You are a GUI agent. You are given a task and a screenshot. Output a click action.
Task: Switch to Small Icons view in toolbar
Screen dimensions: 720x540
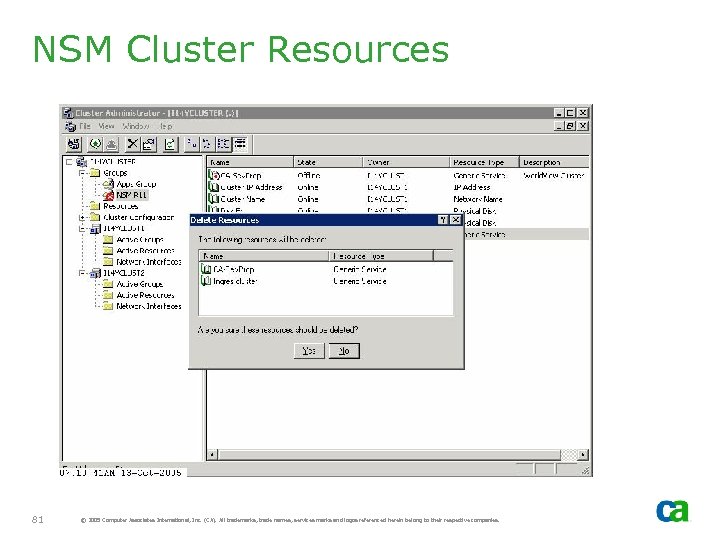click(x=207, y=145)
